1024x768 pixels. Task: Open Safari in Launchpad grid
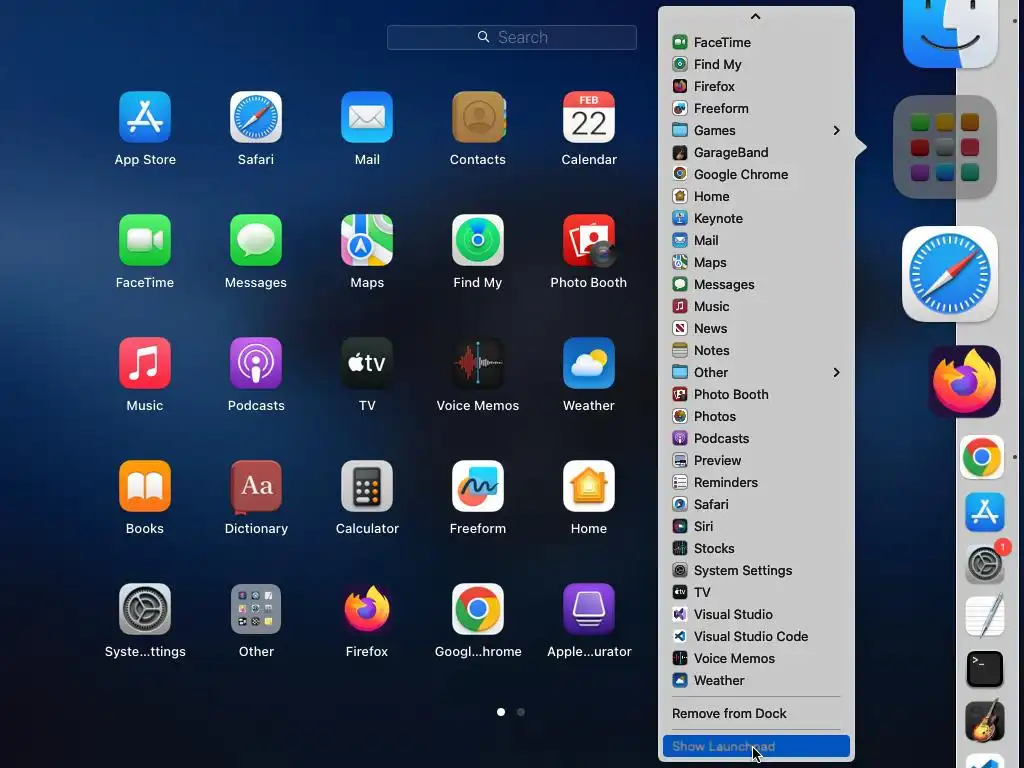(x=256, y=118)
